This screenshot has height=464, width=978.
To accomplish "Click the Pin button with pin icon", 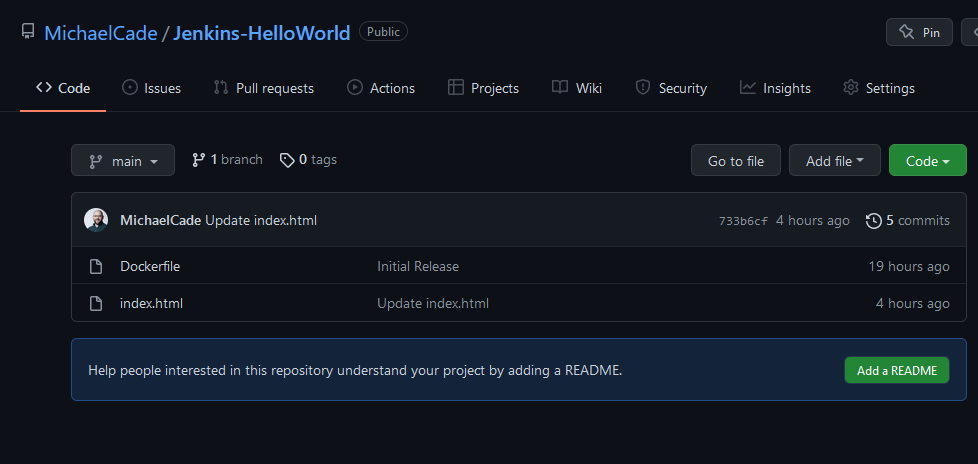I will (918, 32).
